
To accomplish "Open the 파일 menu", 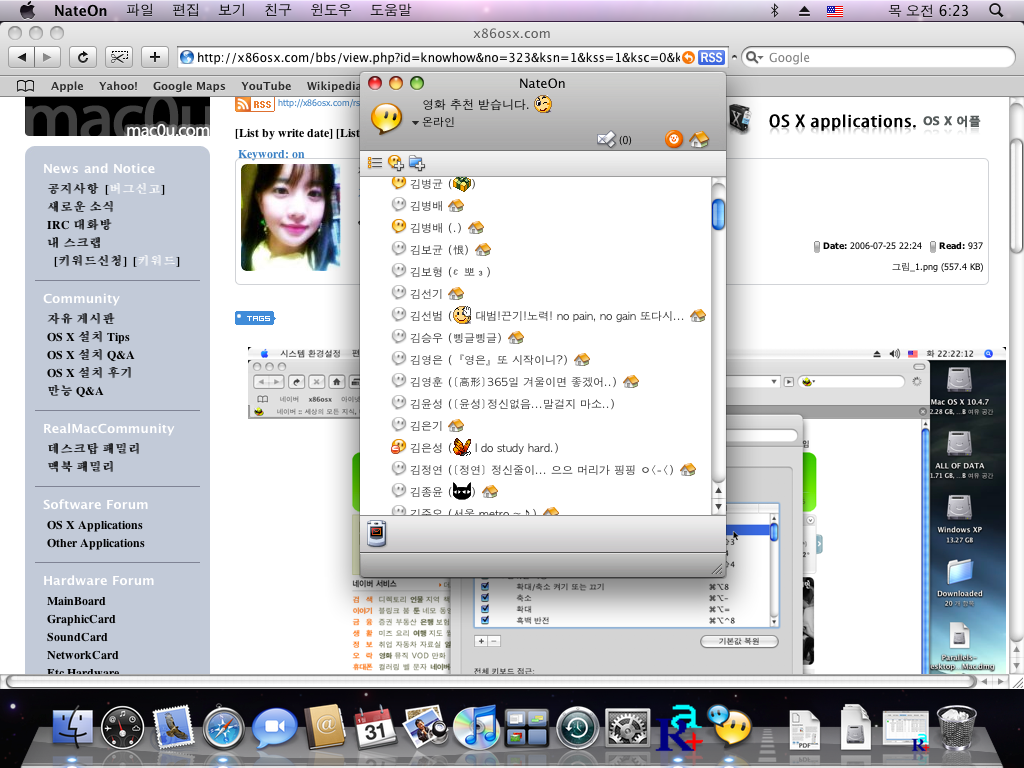I will click(139, 10).
